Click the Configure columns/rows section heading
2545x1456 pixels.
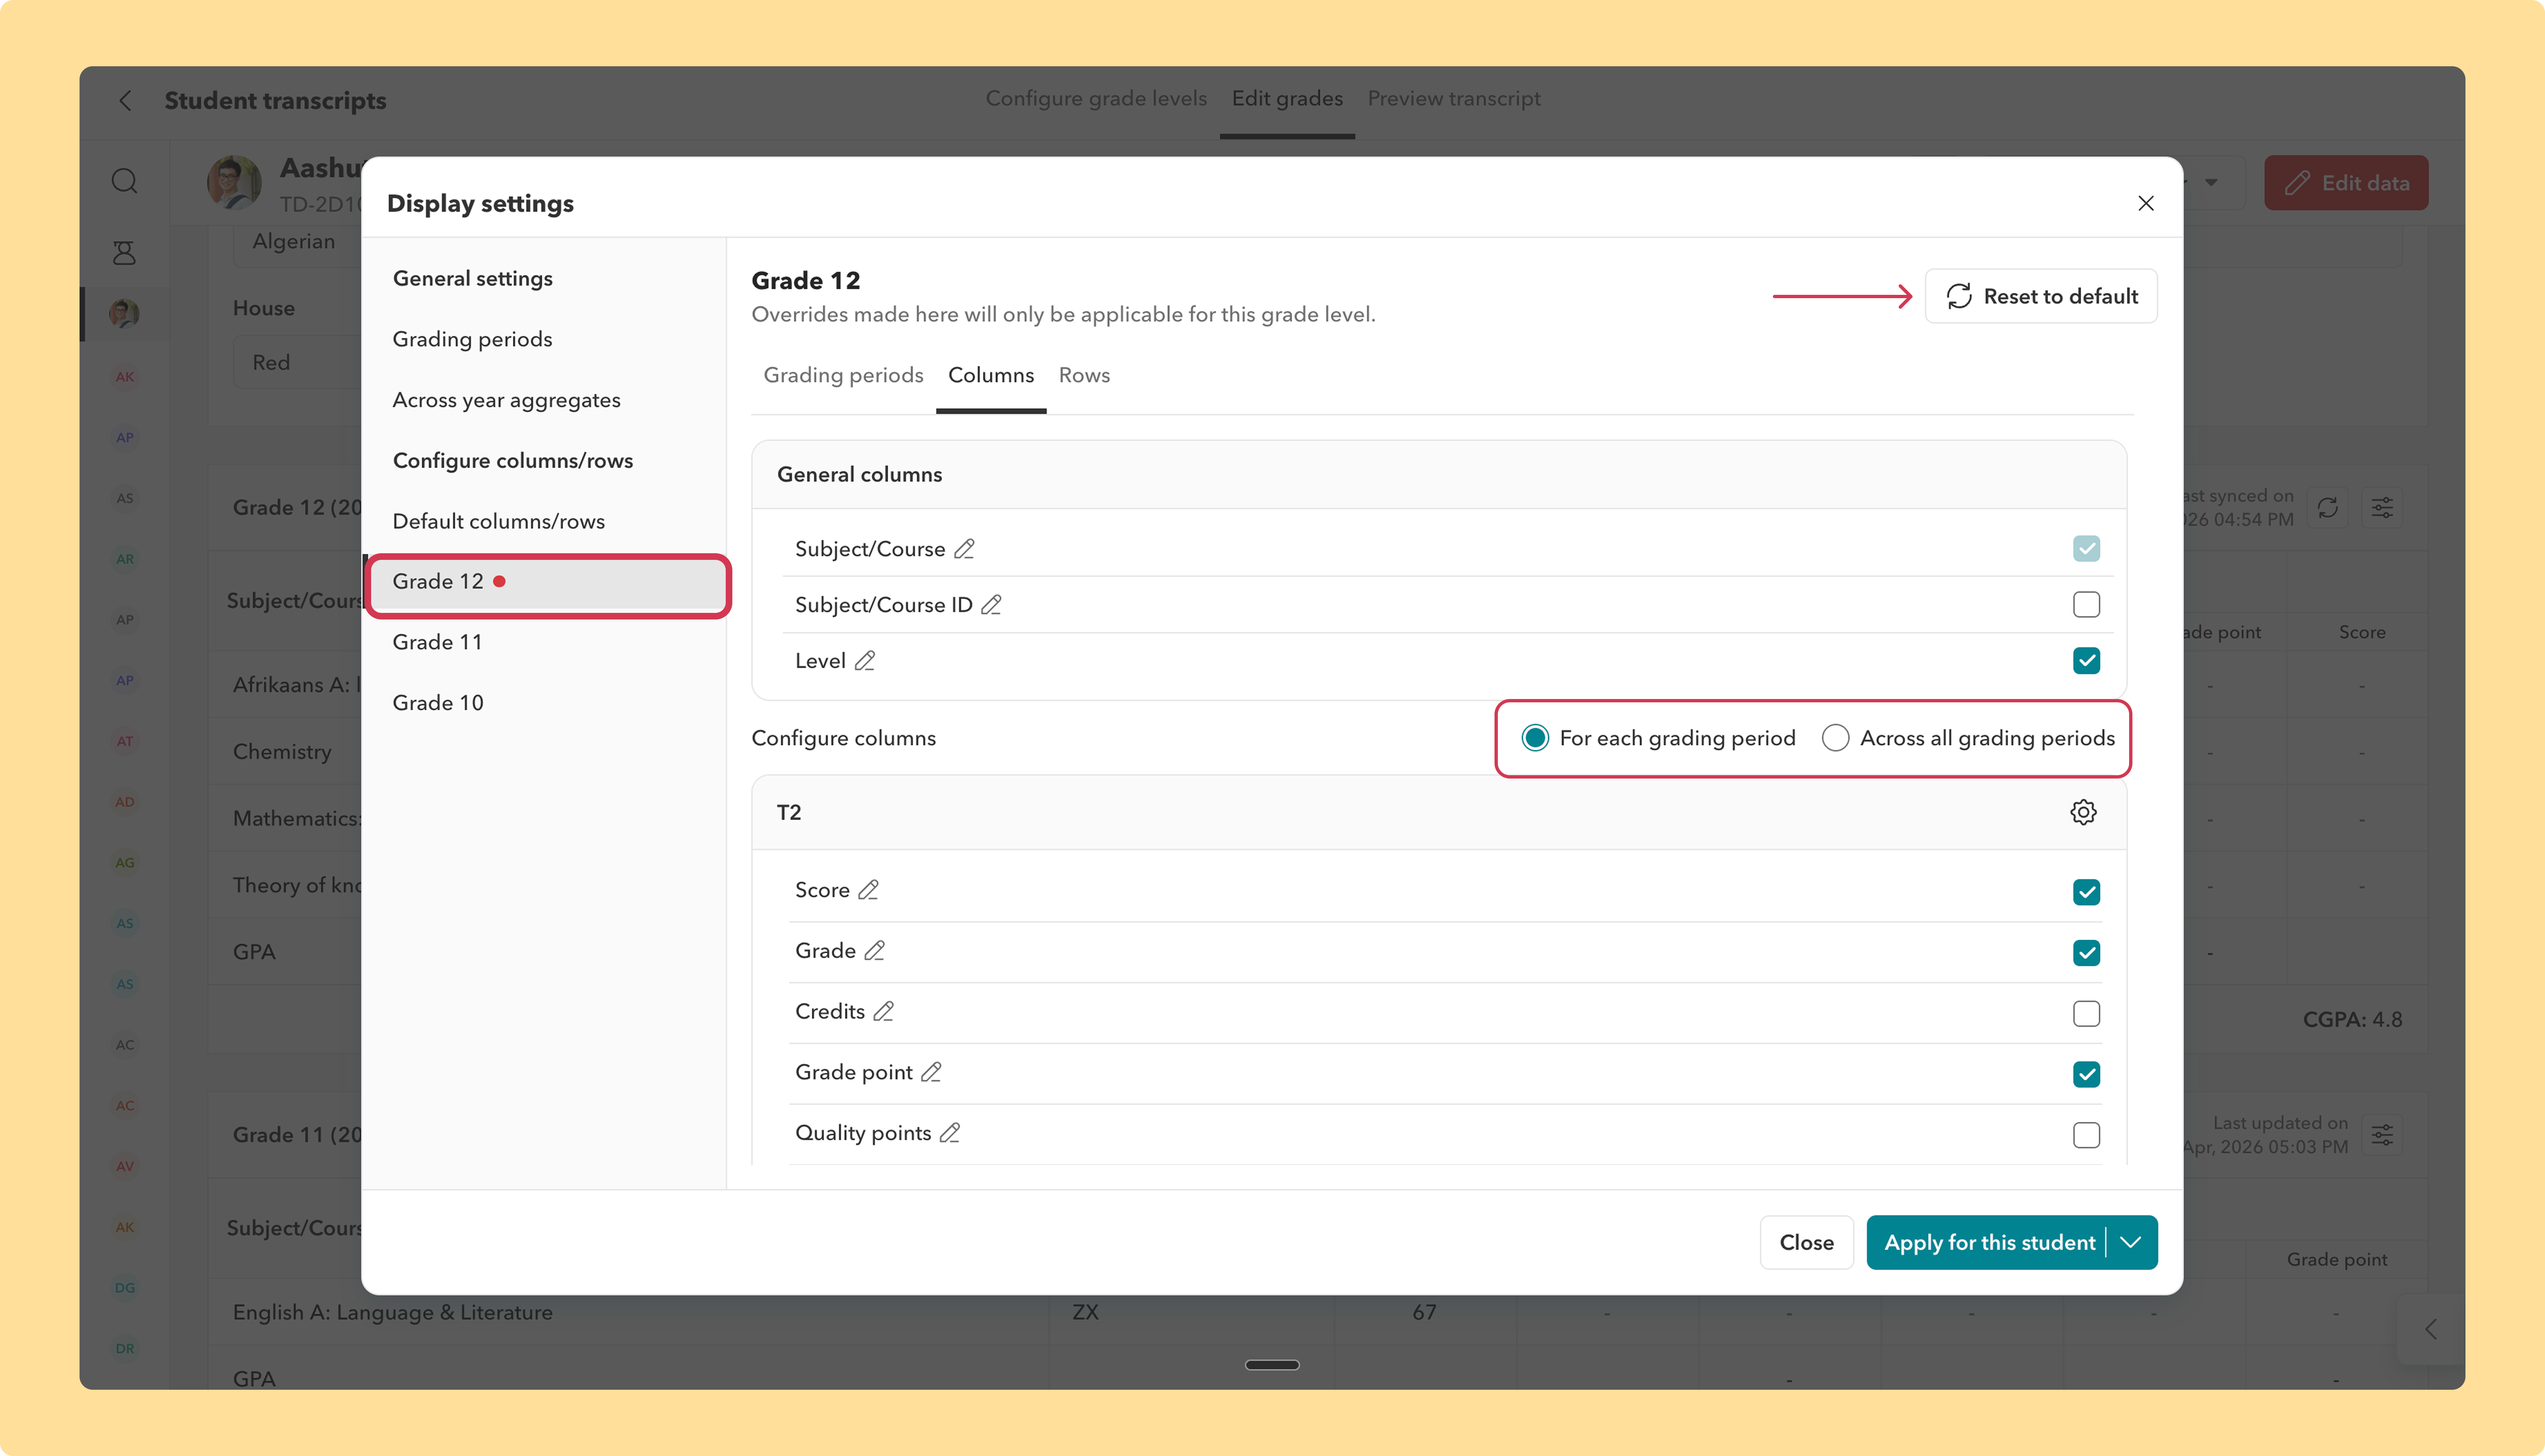click(513, 461)
